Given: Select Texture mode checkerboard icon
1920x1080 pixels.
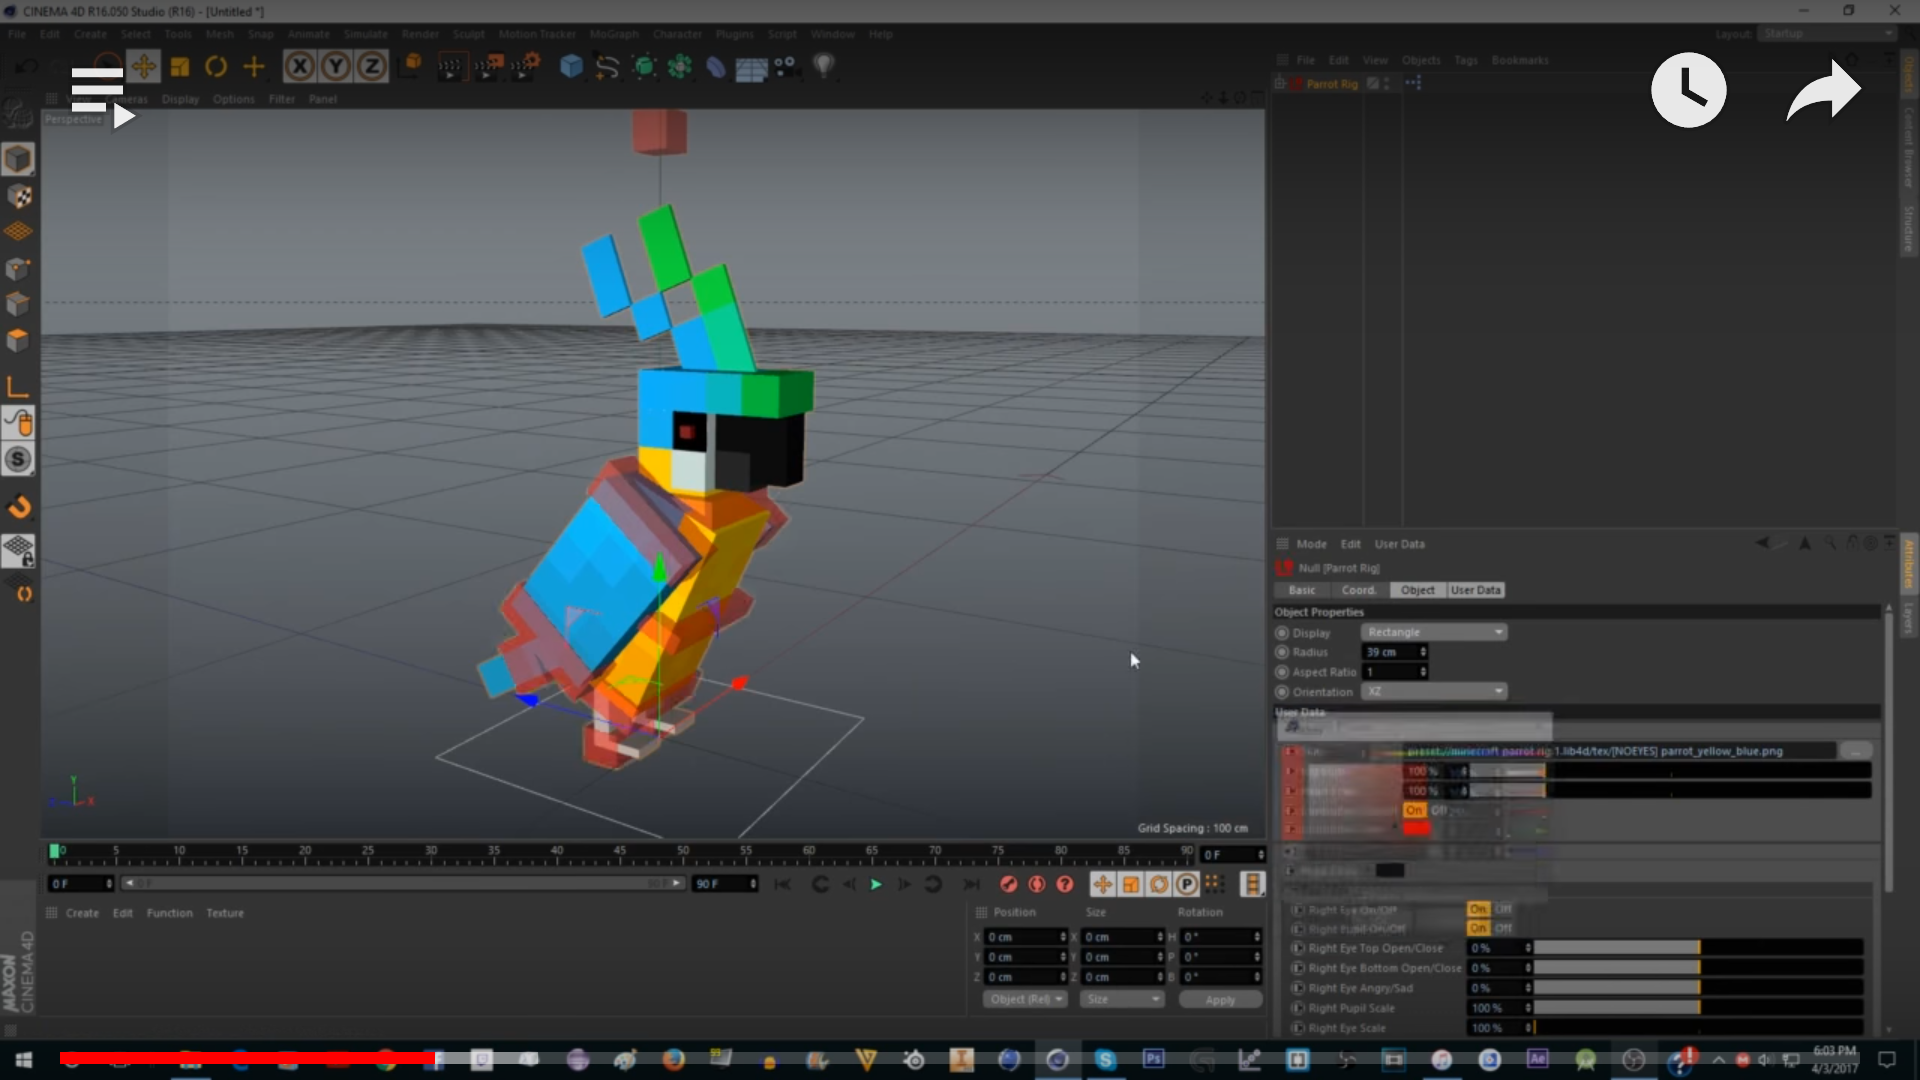Looking at the screenshot, I should pos(18,196).
